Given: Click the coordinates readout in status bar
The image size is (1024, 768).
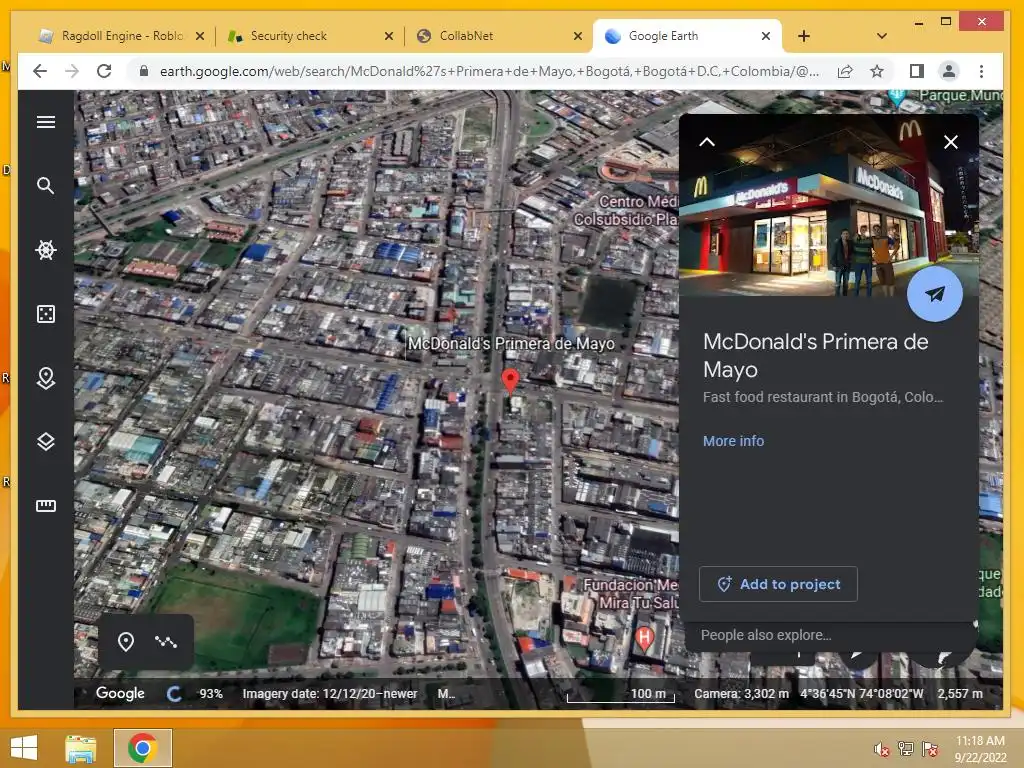Looking at the screenshot, I should (861, 694).
